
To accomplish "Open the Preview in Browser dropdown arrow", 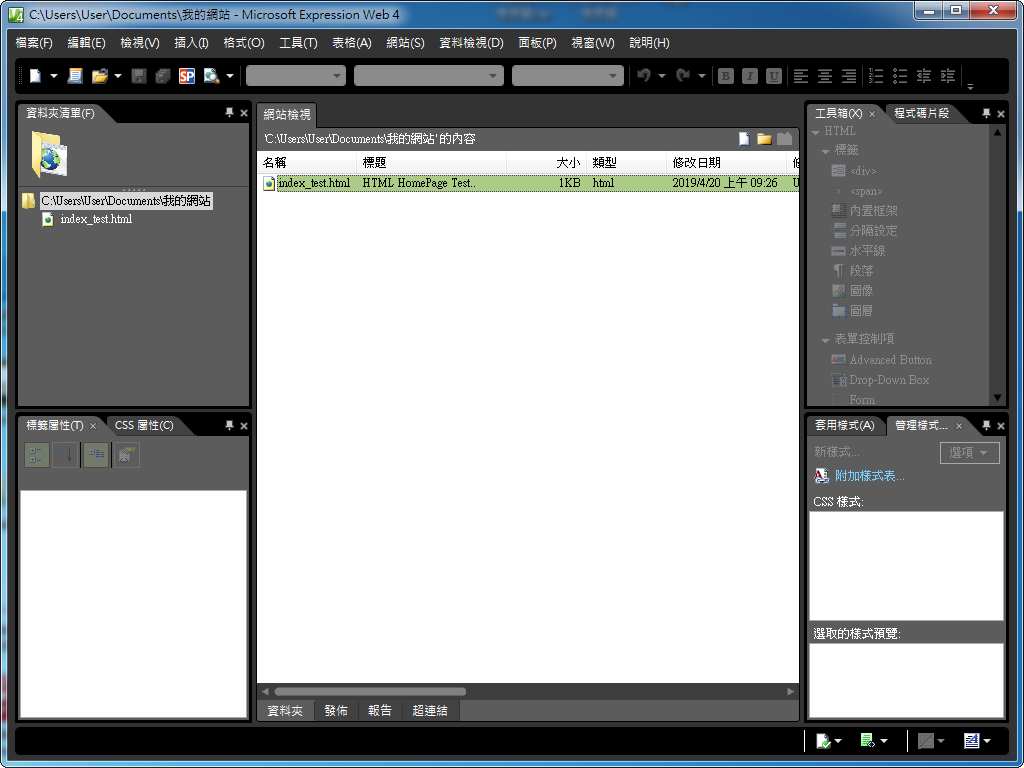I will click(230, 76).
